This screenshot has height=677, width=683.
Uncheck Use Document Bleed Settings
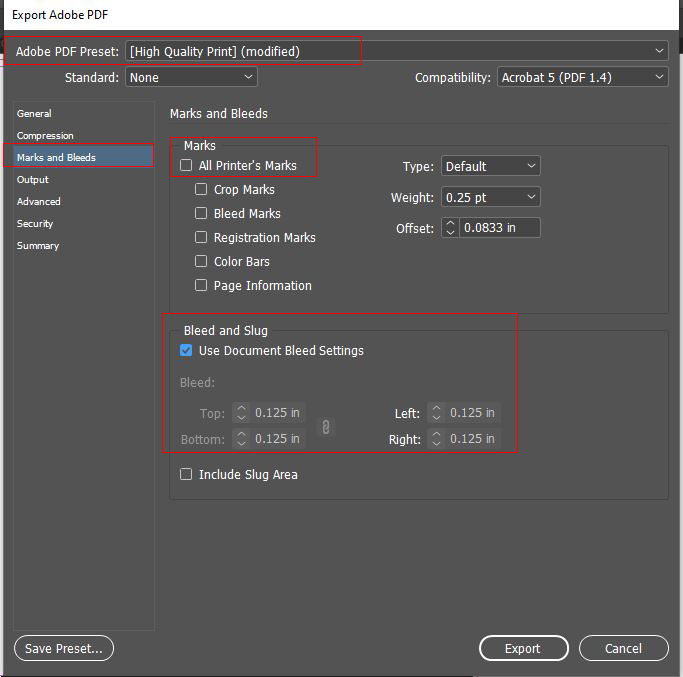point(186,350)
